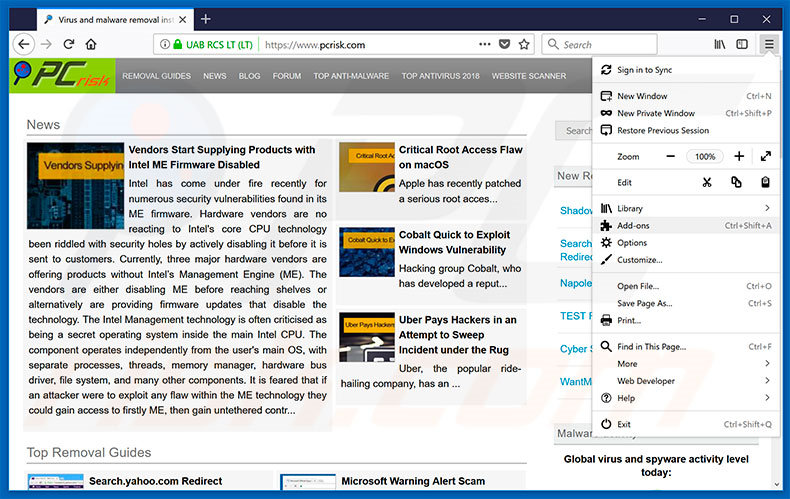
Task: Open a new tab with plus button
Action: 206,19
